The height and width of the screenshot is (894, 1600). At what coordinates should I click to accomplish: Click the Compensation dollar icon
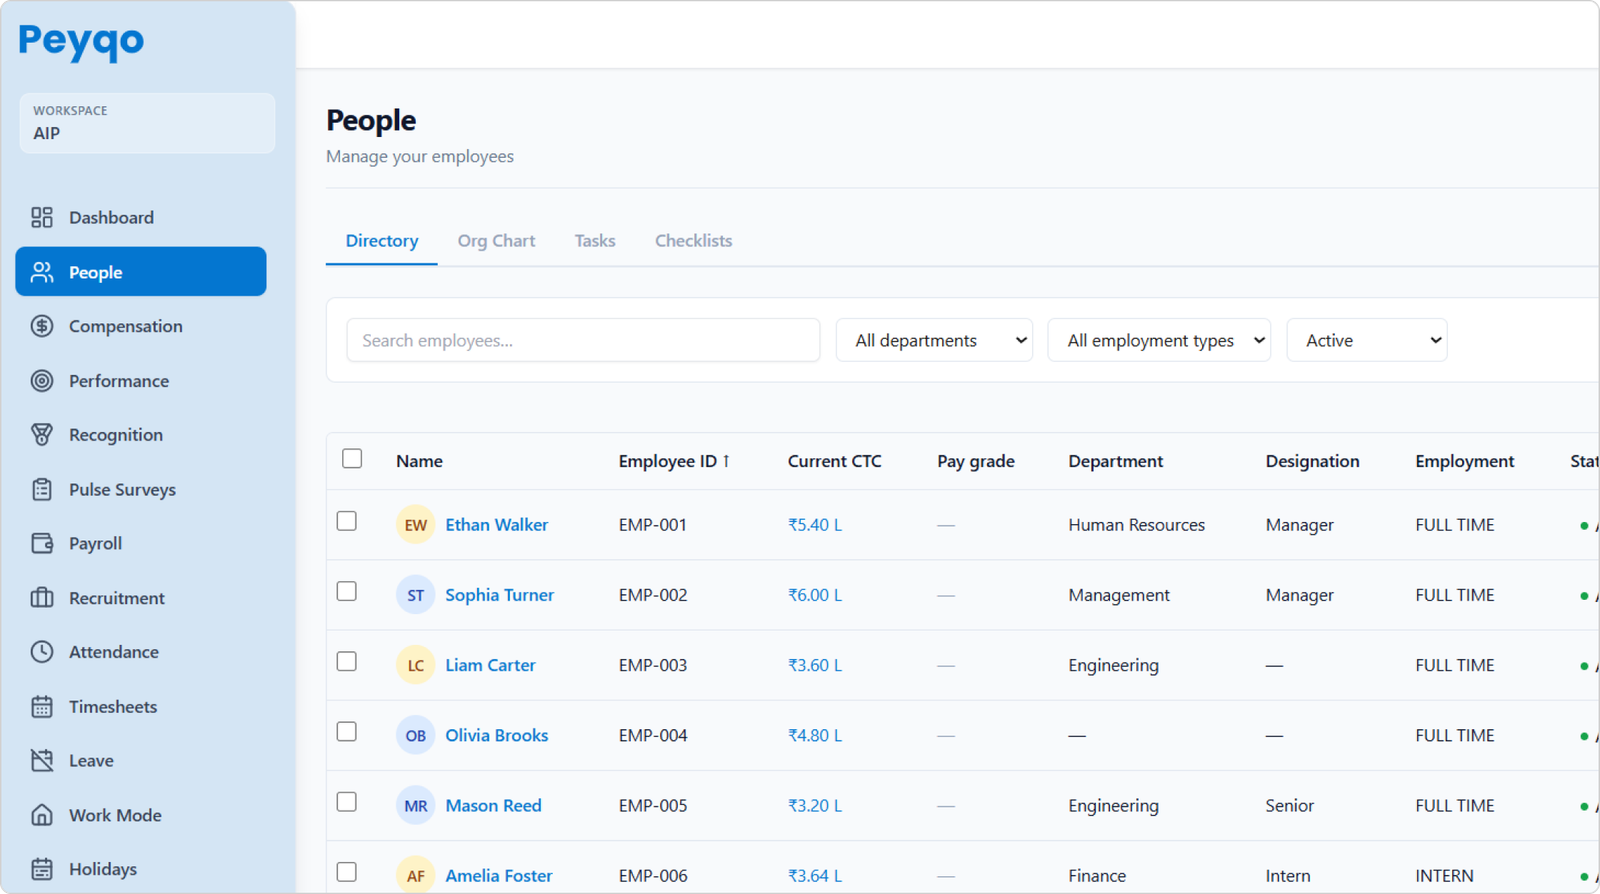(42, 326)
